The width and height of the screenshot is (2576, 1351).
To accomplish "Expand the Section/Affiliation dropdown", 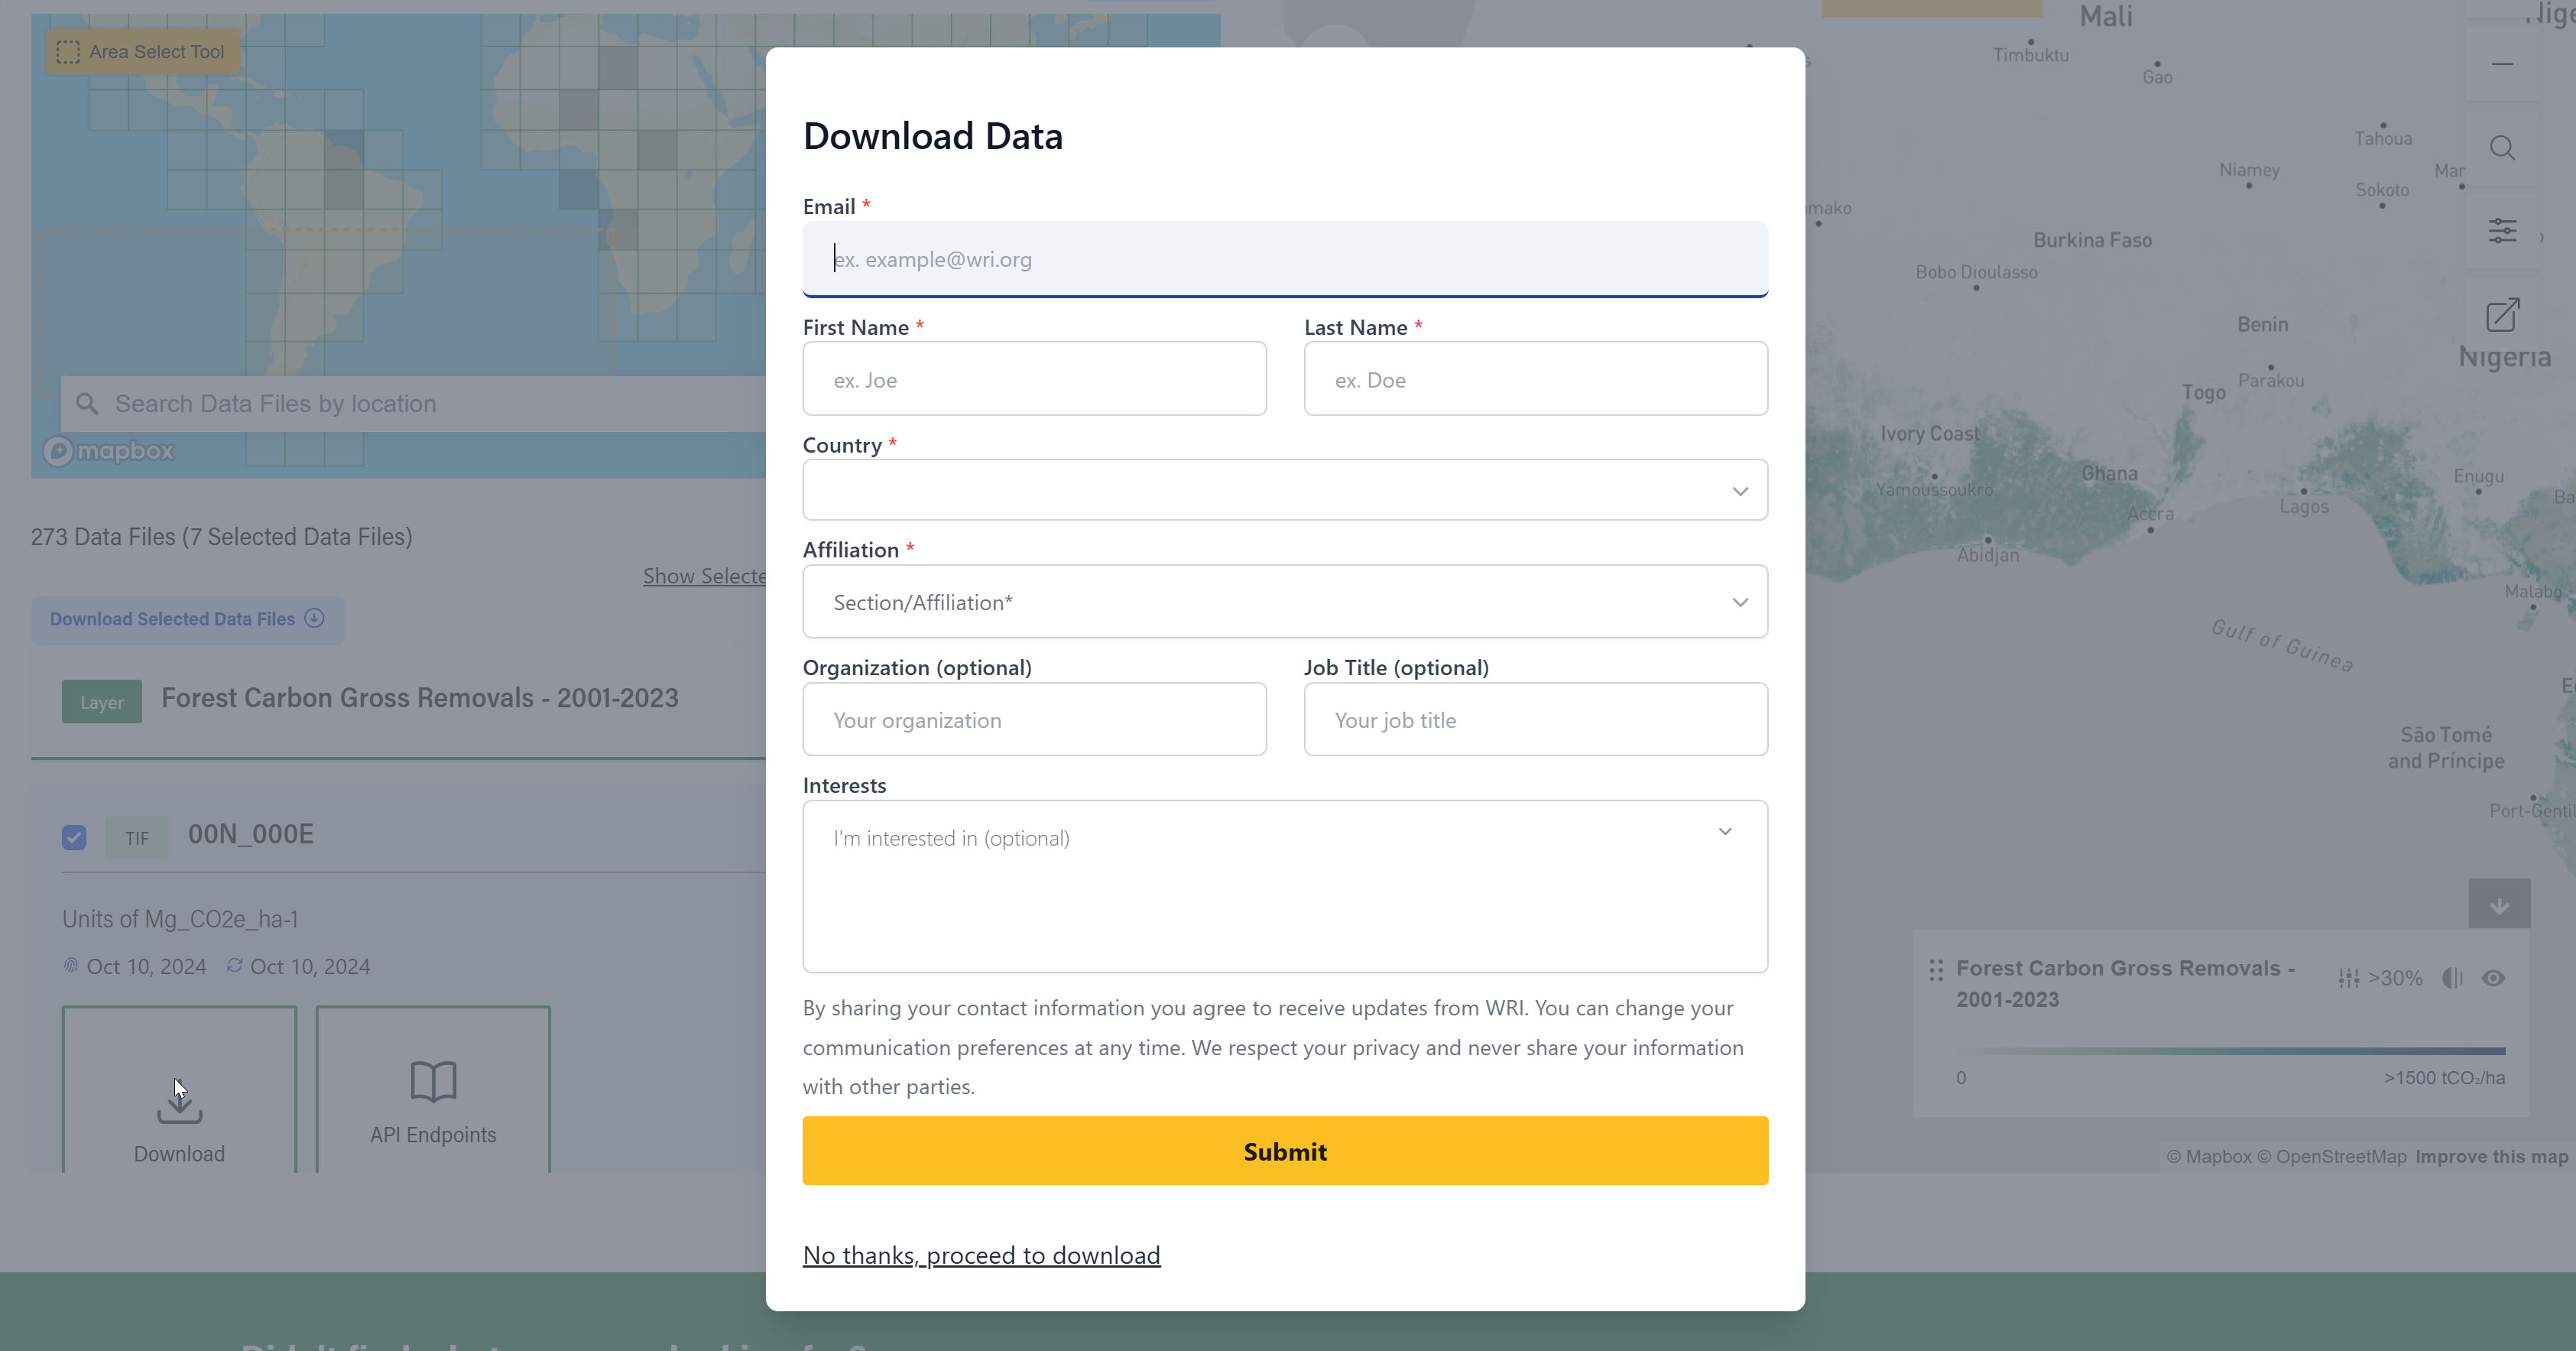I will [x=1284, y=602].
